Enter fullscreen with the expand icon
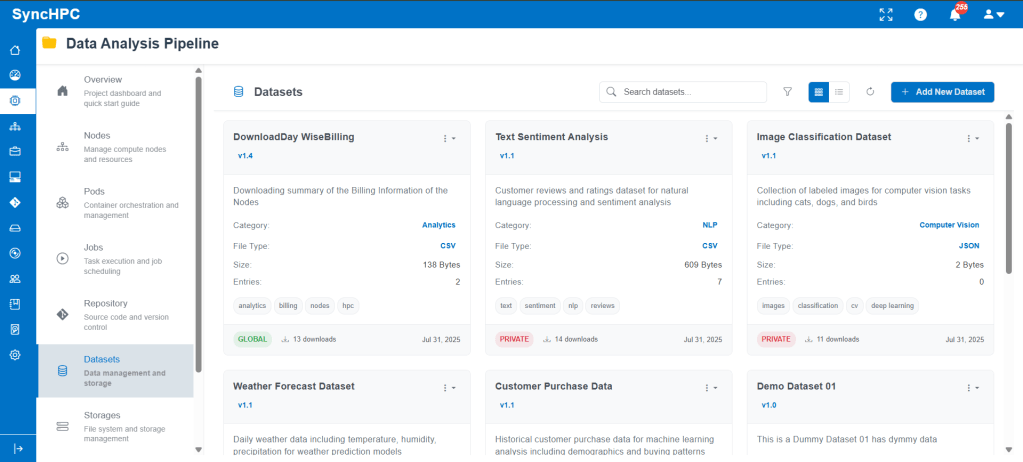This screenshot has width=1023, height=462. (x=885, y=15)
